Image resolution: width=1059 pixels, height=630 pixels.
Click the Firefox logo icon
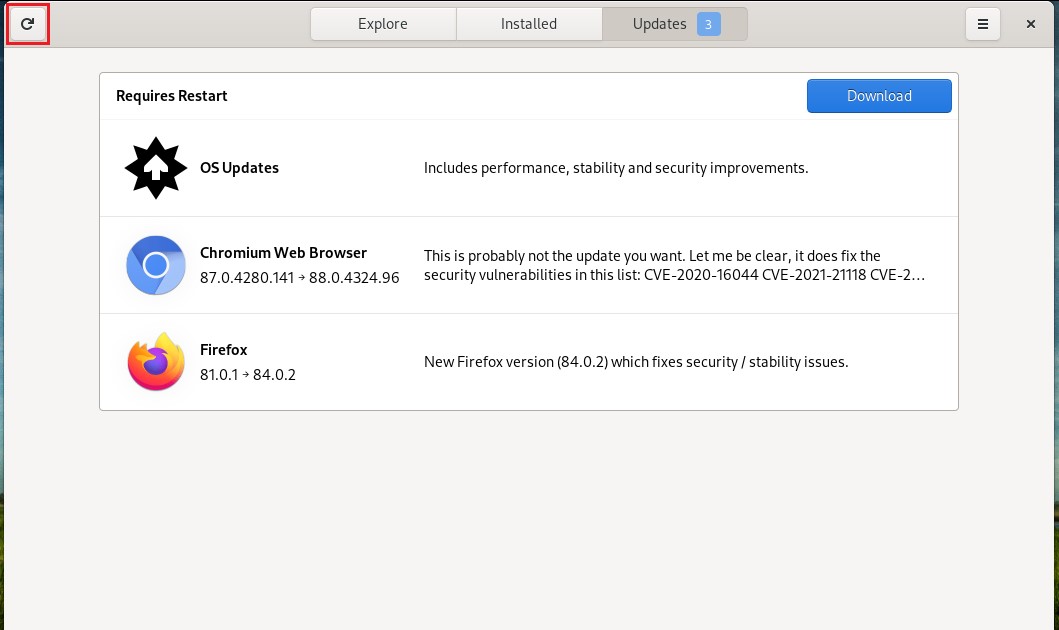pos(156,362)
